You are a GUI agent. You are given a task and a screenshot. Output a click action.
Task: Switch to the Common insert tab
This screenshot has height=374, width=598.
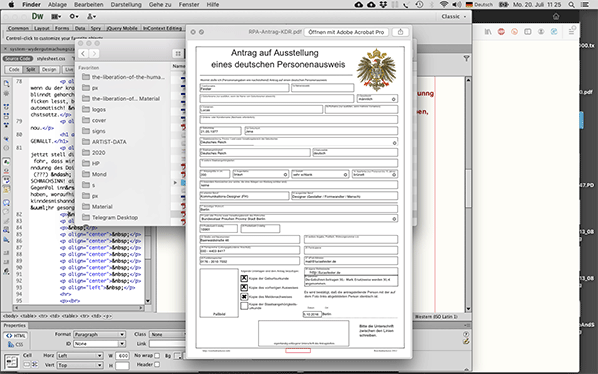[18, 28]
